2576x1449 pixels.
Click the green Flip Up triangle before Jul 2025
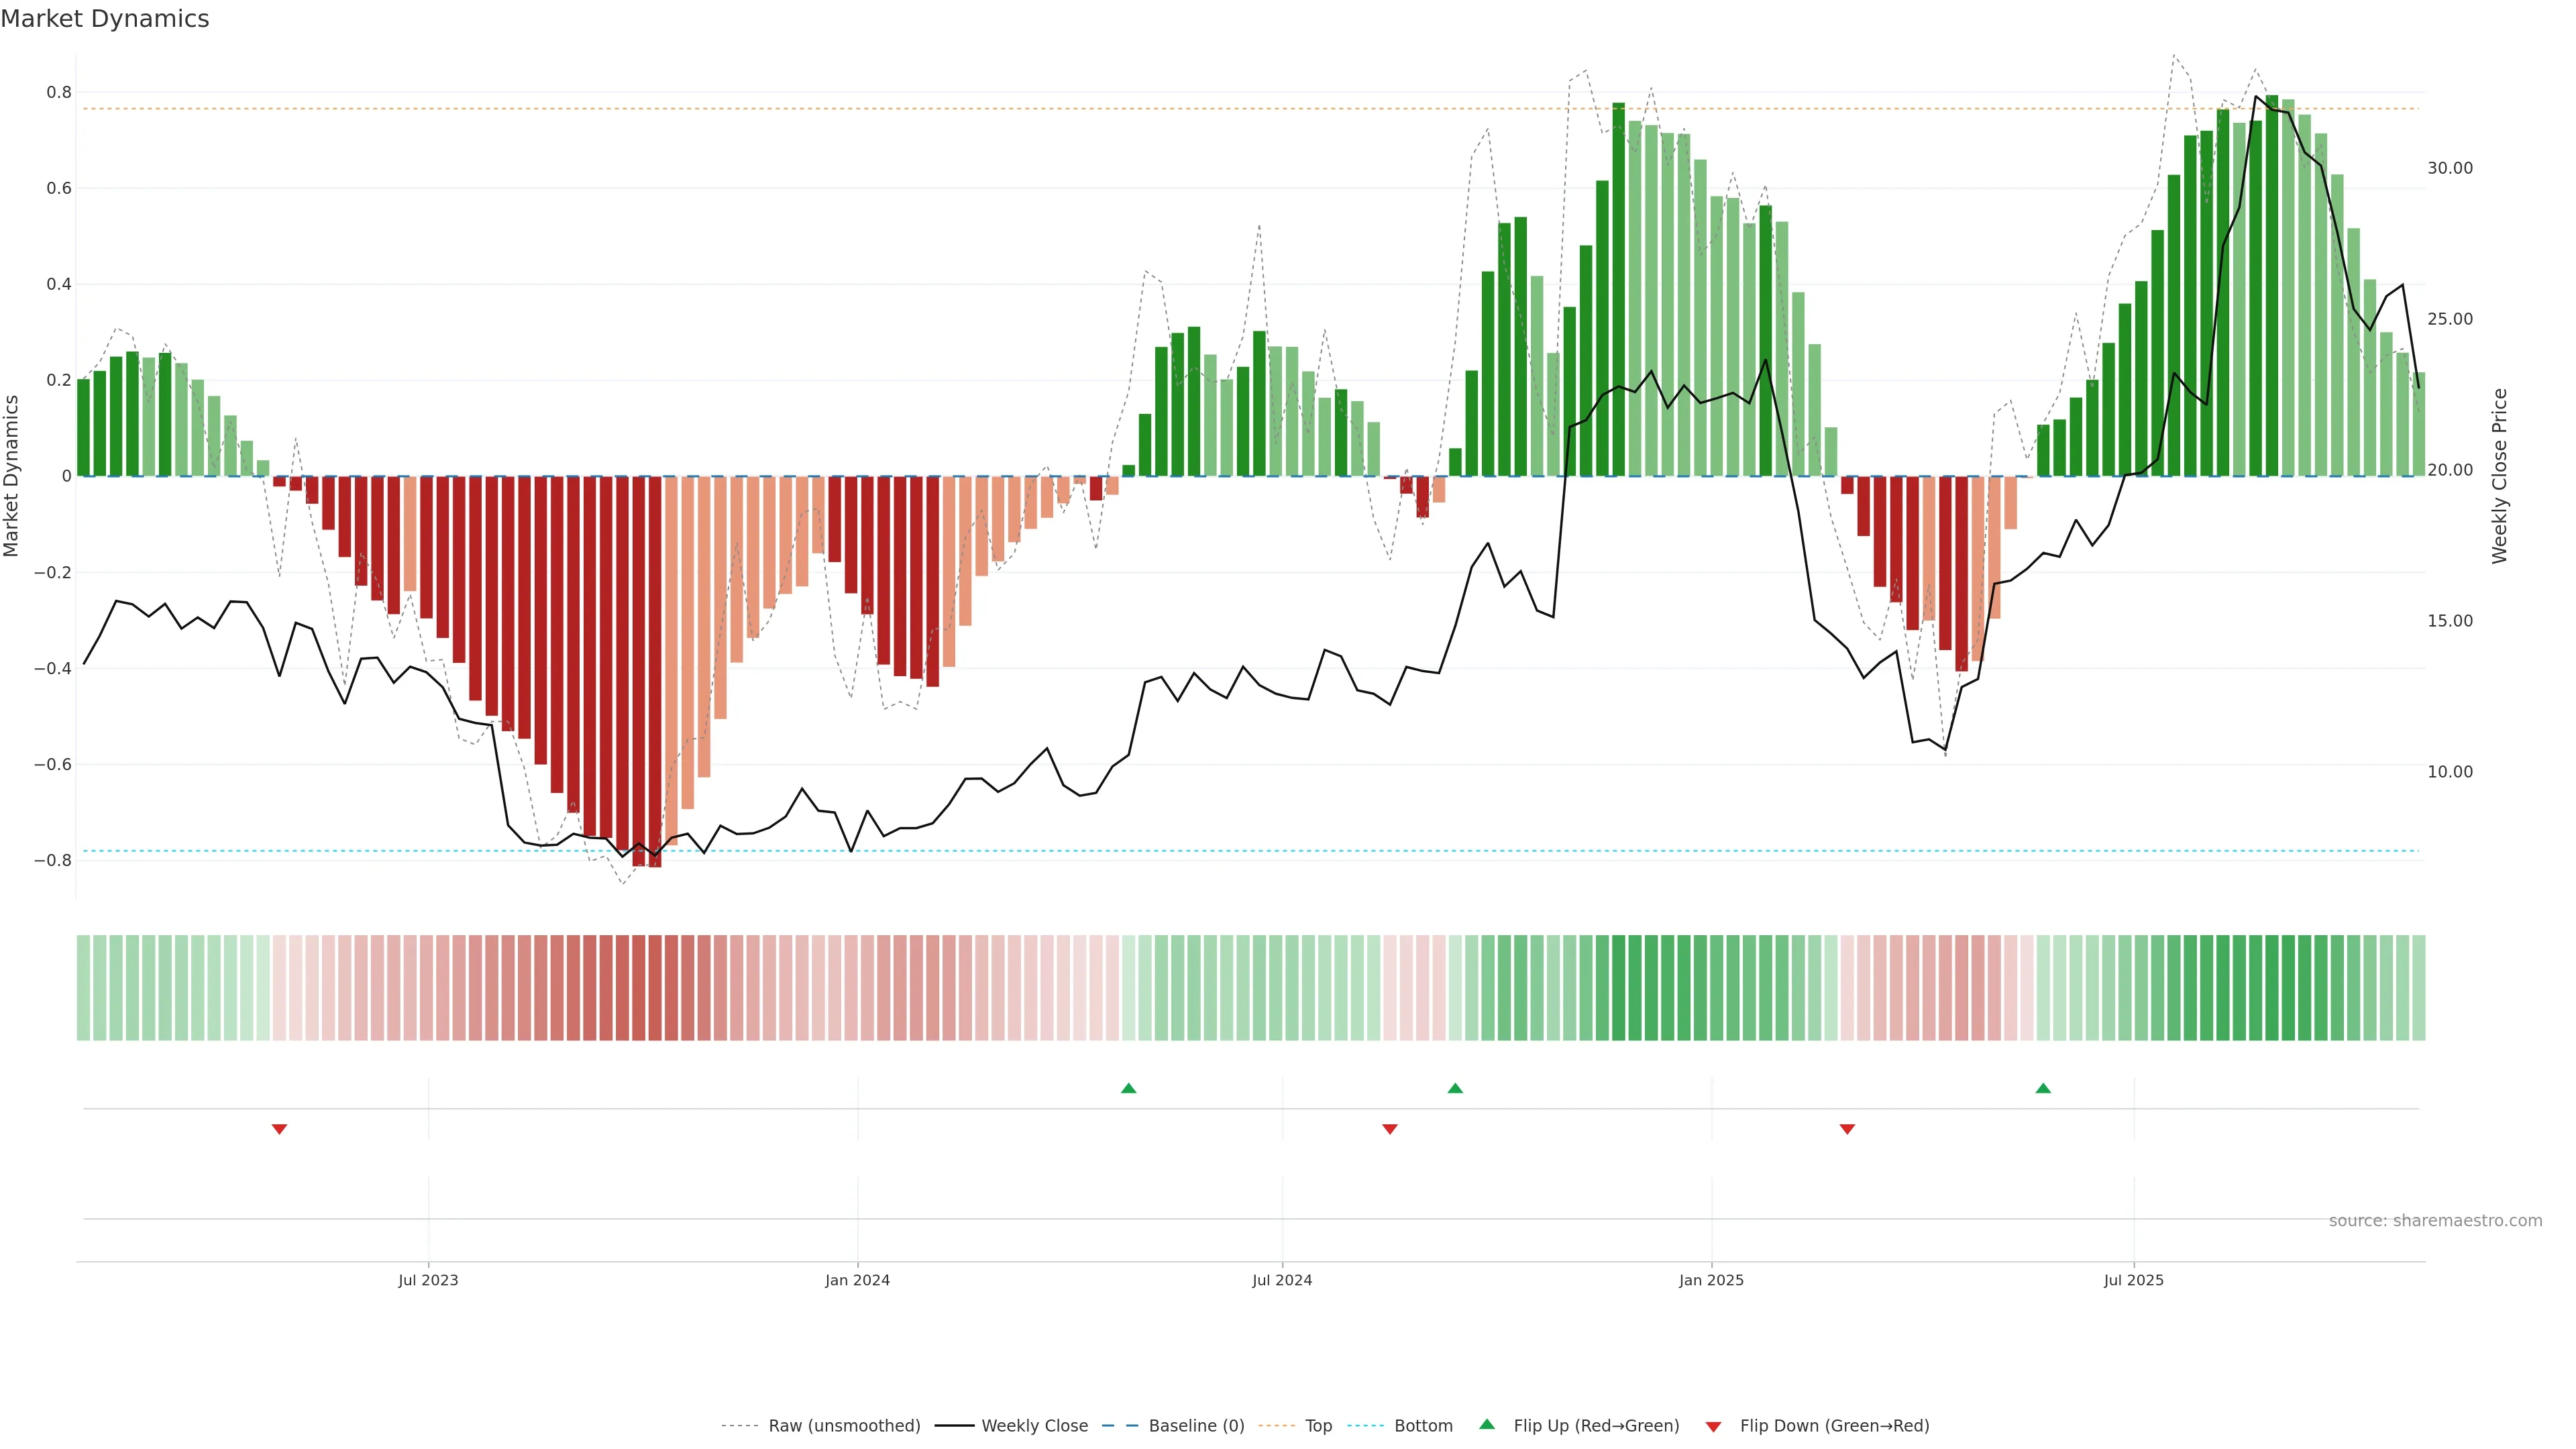point(2043,1088)
